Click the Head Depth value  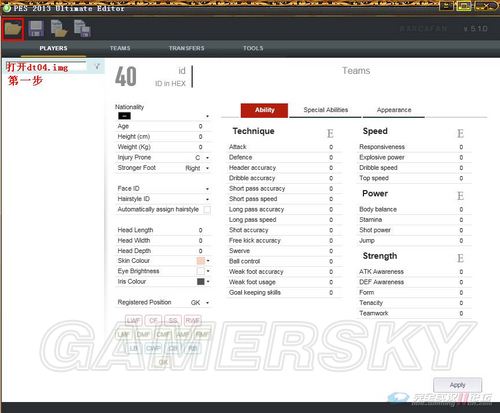click(200, 251)
